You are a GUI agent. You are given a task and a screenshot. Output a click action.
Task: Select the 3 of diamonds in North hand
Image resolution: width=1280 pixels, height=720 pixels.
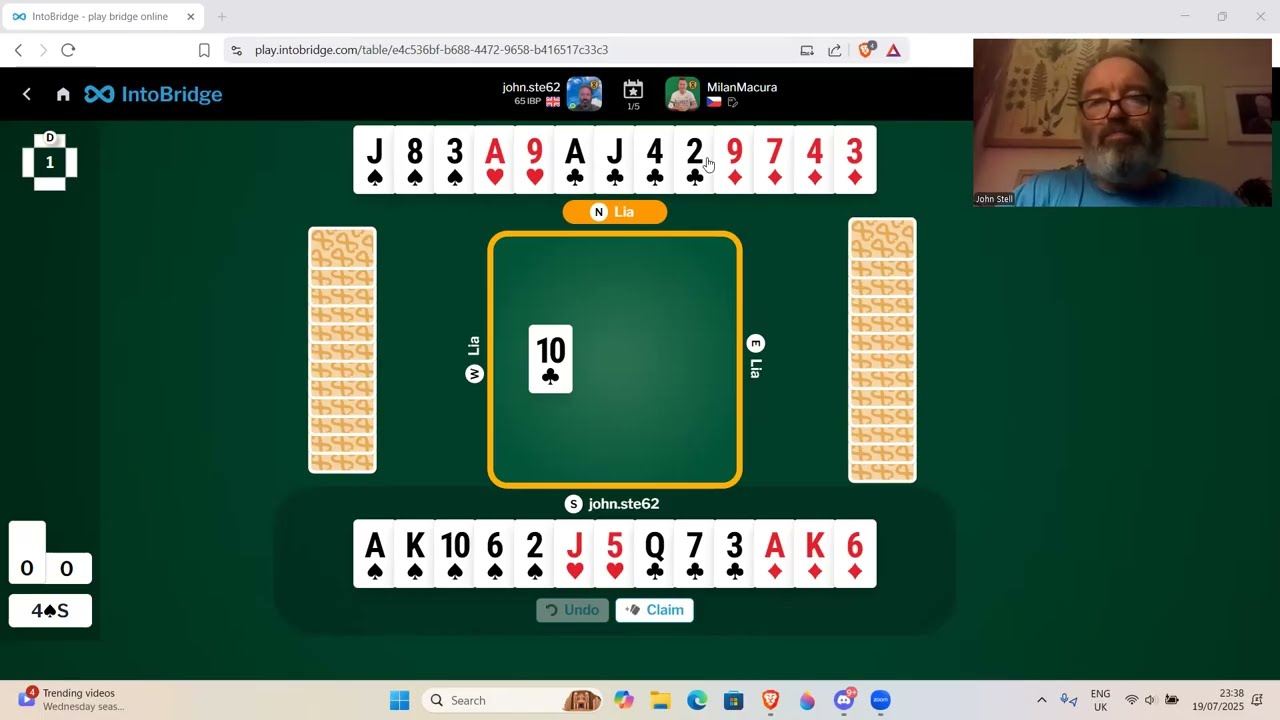(855, 160)
